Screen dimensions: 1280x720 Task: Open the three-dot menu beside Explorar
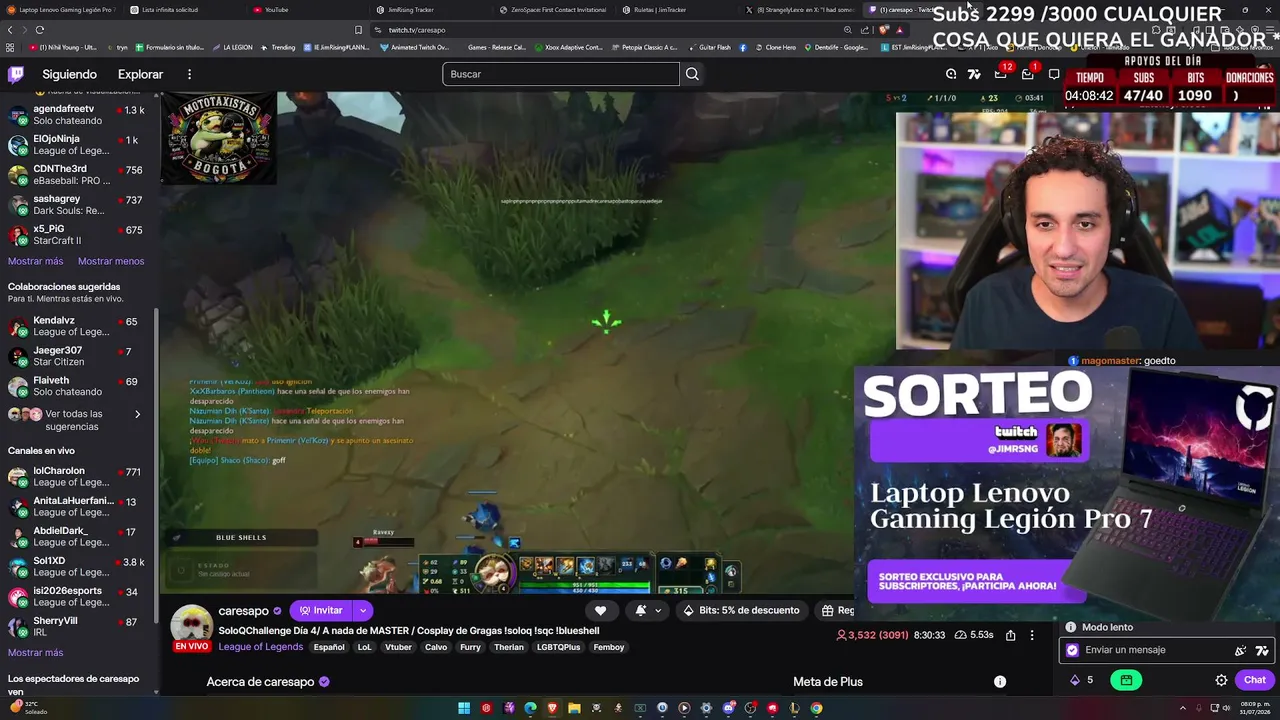tap(189, 74)
